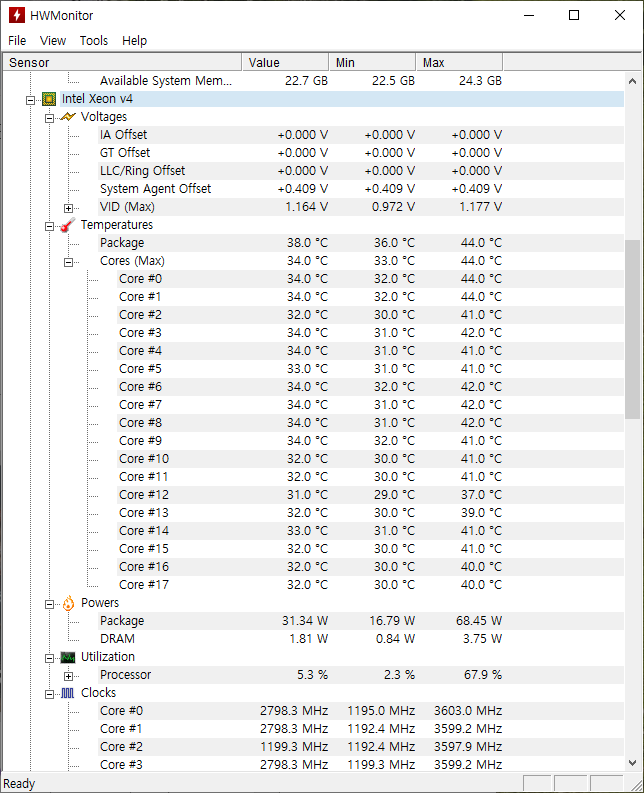
Task: Select the Cores (Max) row label
Action: (x=132, y=261)
